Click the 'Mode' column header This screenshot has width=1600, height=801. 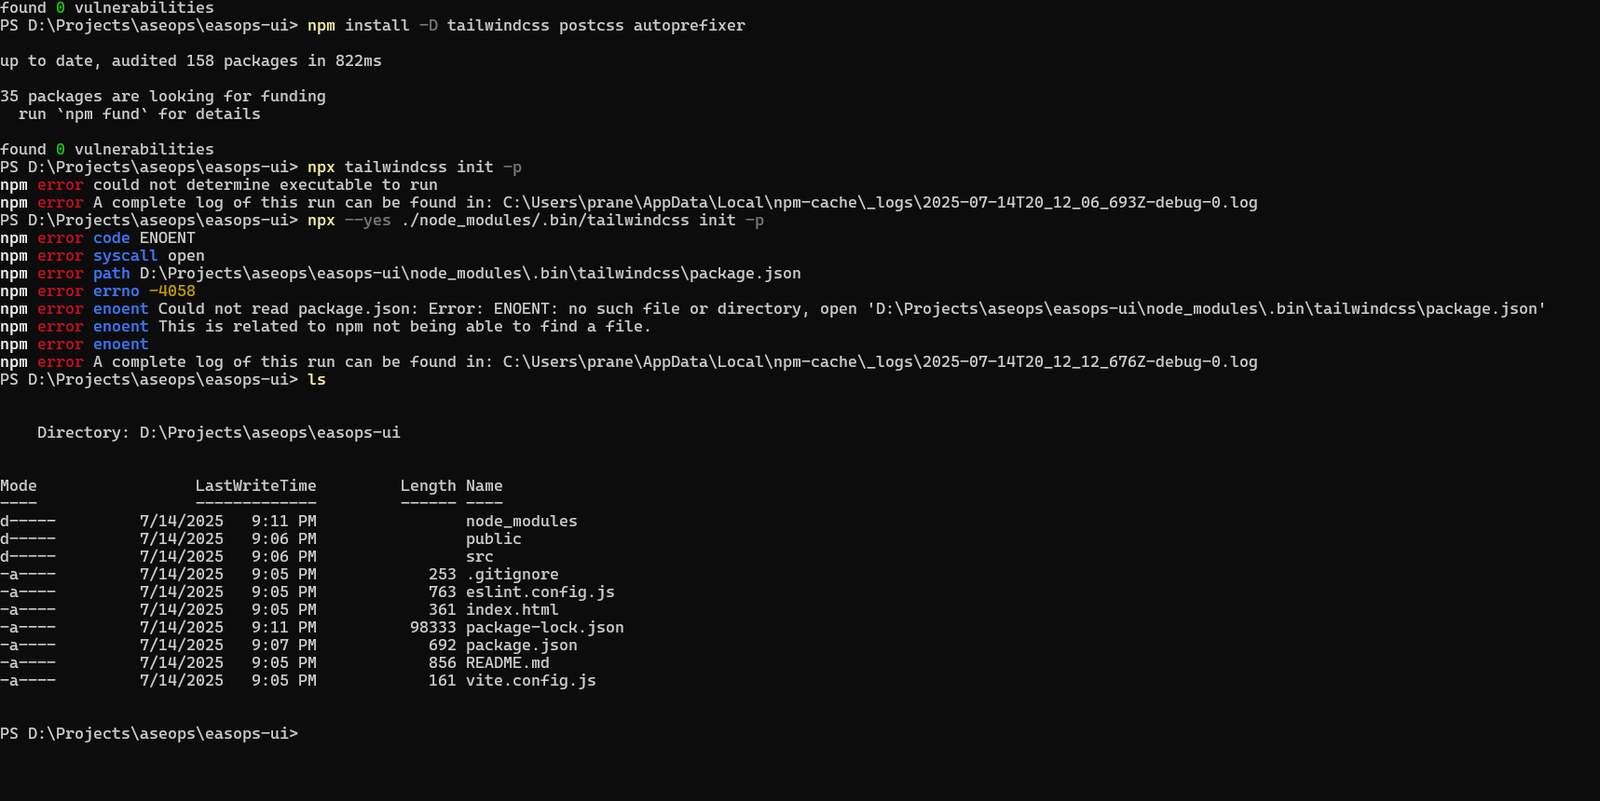point(19,486)
